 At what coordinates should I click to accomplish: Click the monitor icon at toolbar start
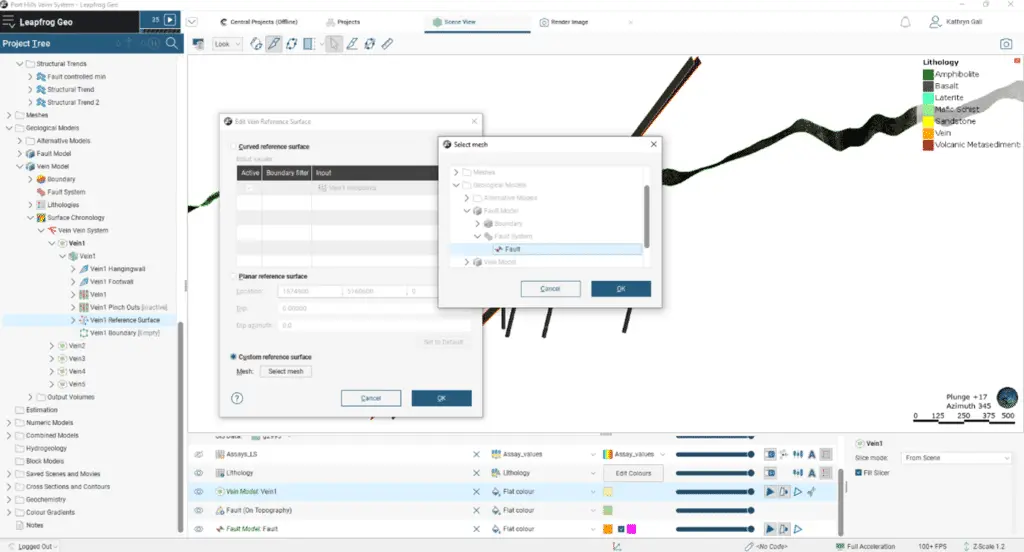[x=198, y=44]
